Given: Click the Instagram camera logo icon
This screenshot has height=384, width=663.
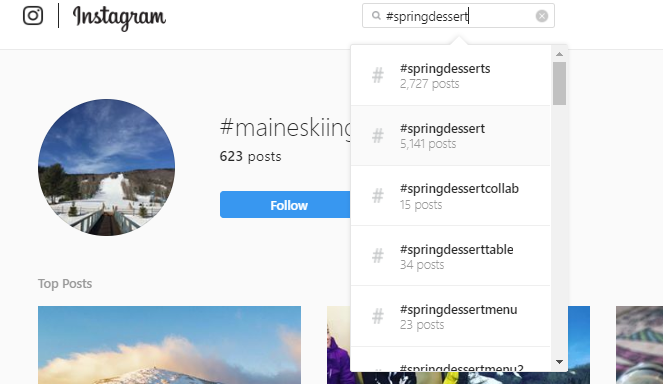Looking at the screenshot, I should coord(33,16).
